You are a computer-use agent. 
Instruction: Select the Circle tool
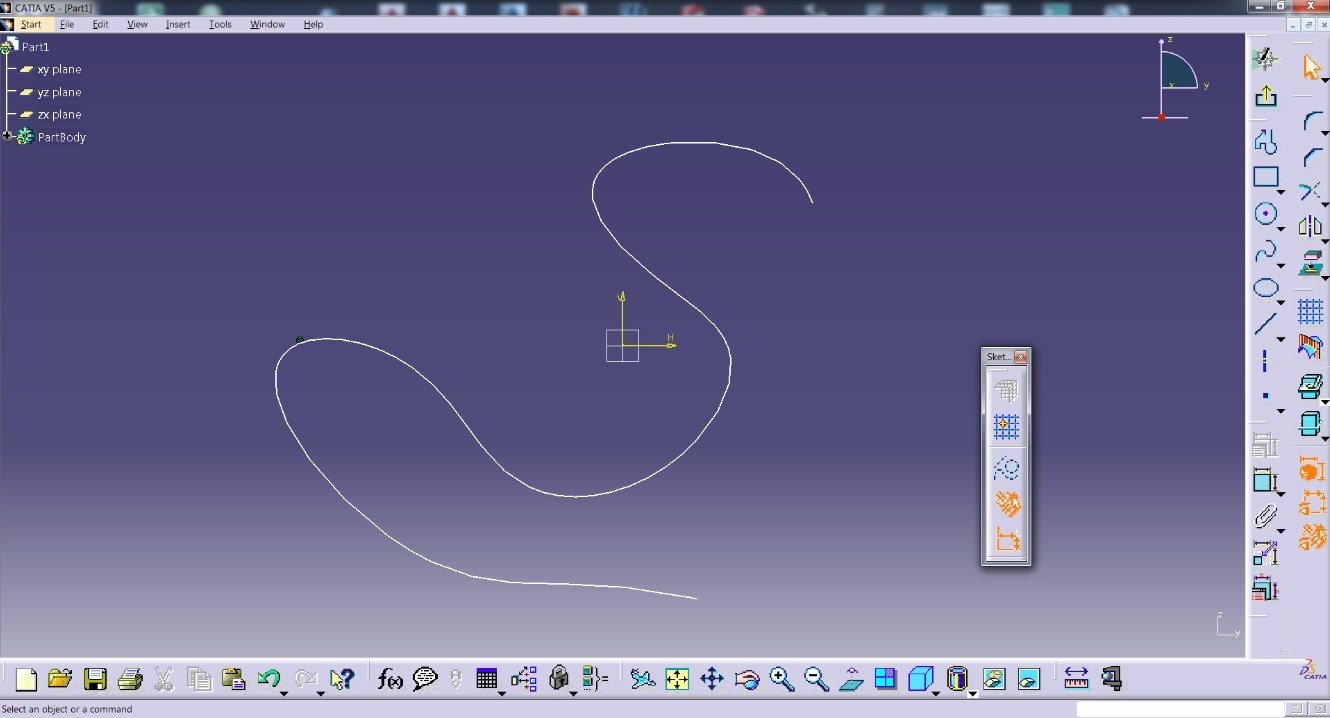[1266, 212]
